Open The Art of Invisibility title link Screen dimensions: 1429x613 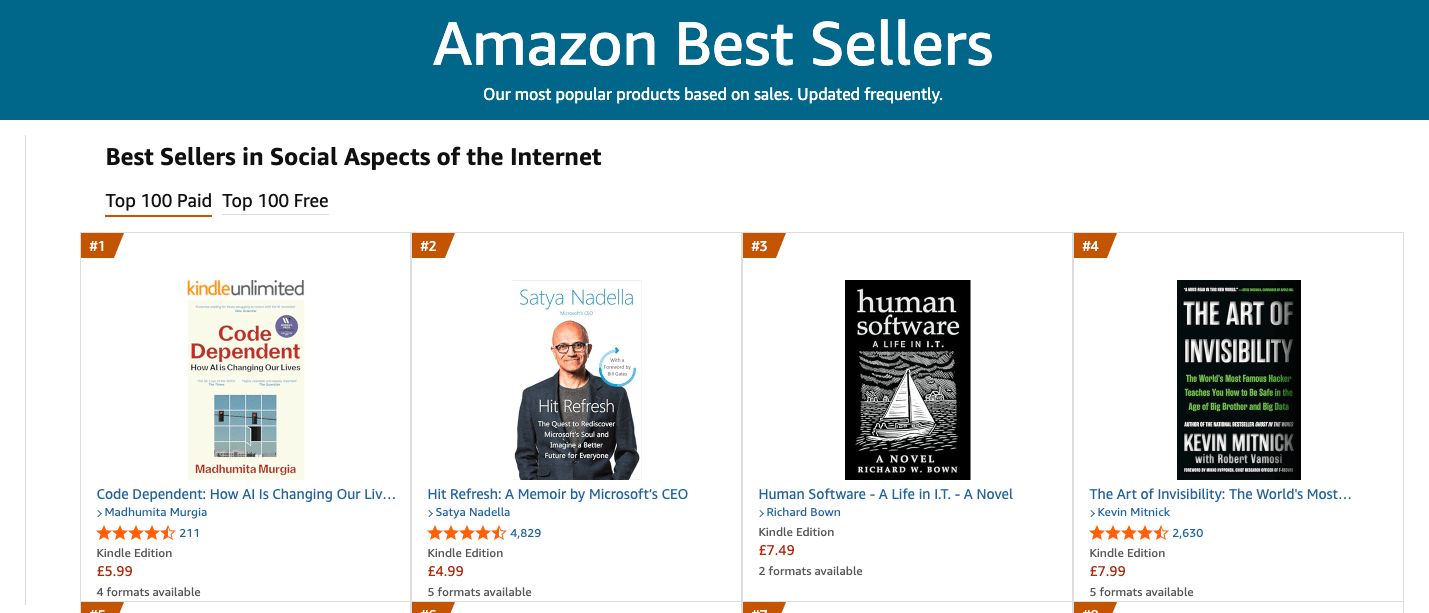tap(1220, 494)
